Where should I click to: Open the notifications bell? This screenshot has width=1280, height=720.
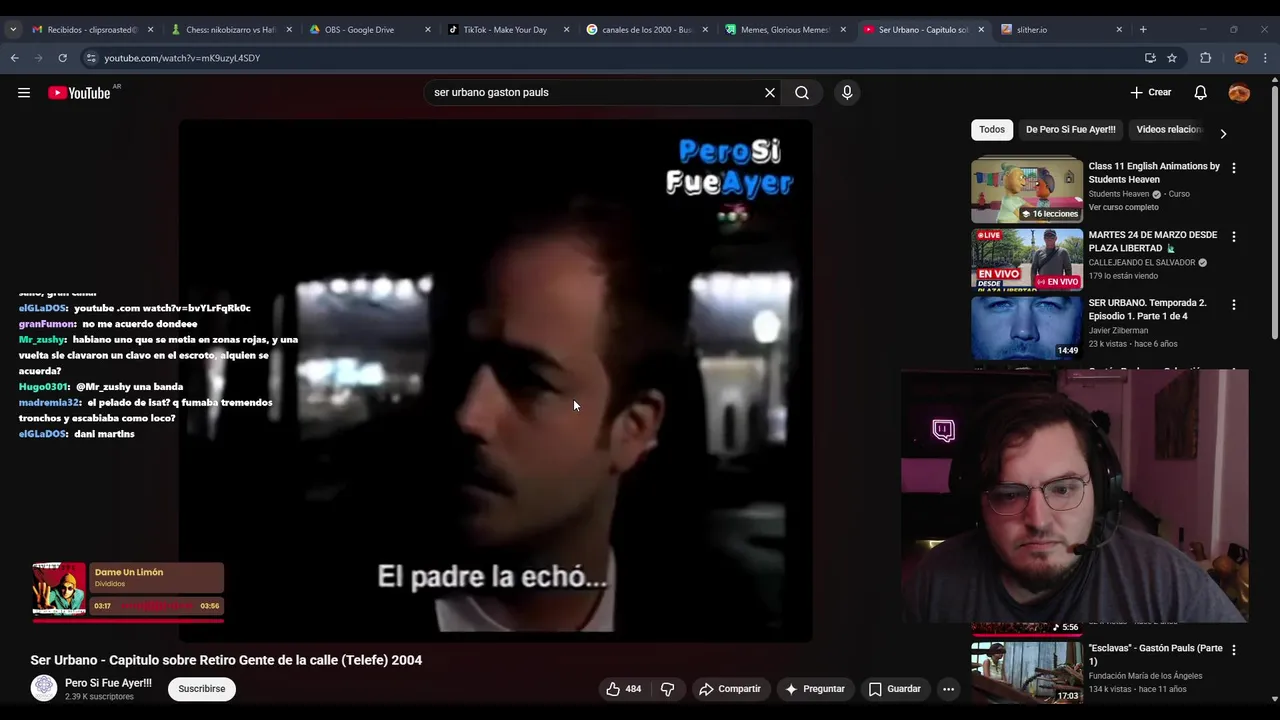1200,92
